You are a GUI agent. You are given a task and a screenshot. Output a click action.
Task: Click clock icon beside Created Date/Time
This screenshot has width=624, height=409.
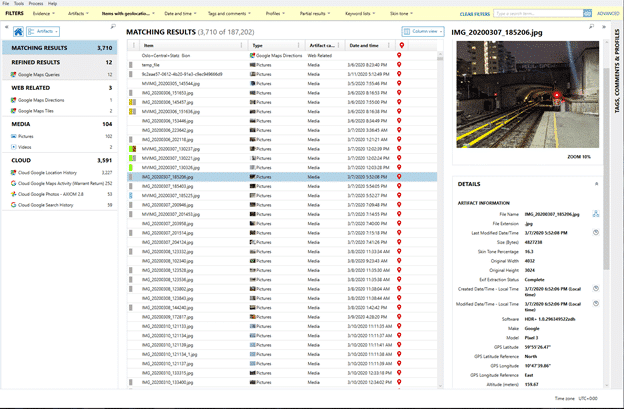pos(596,288)
